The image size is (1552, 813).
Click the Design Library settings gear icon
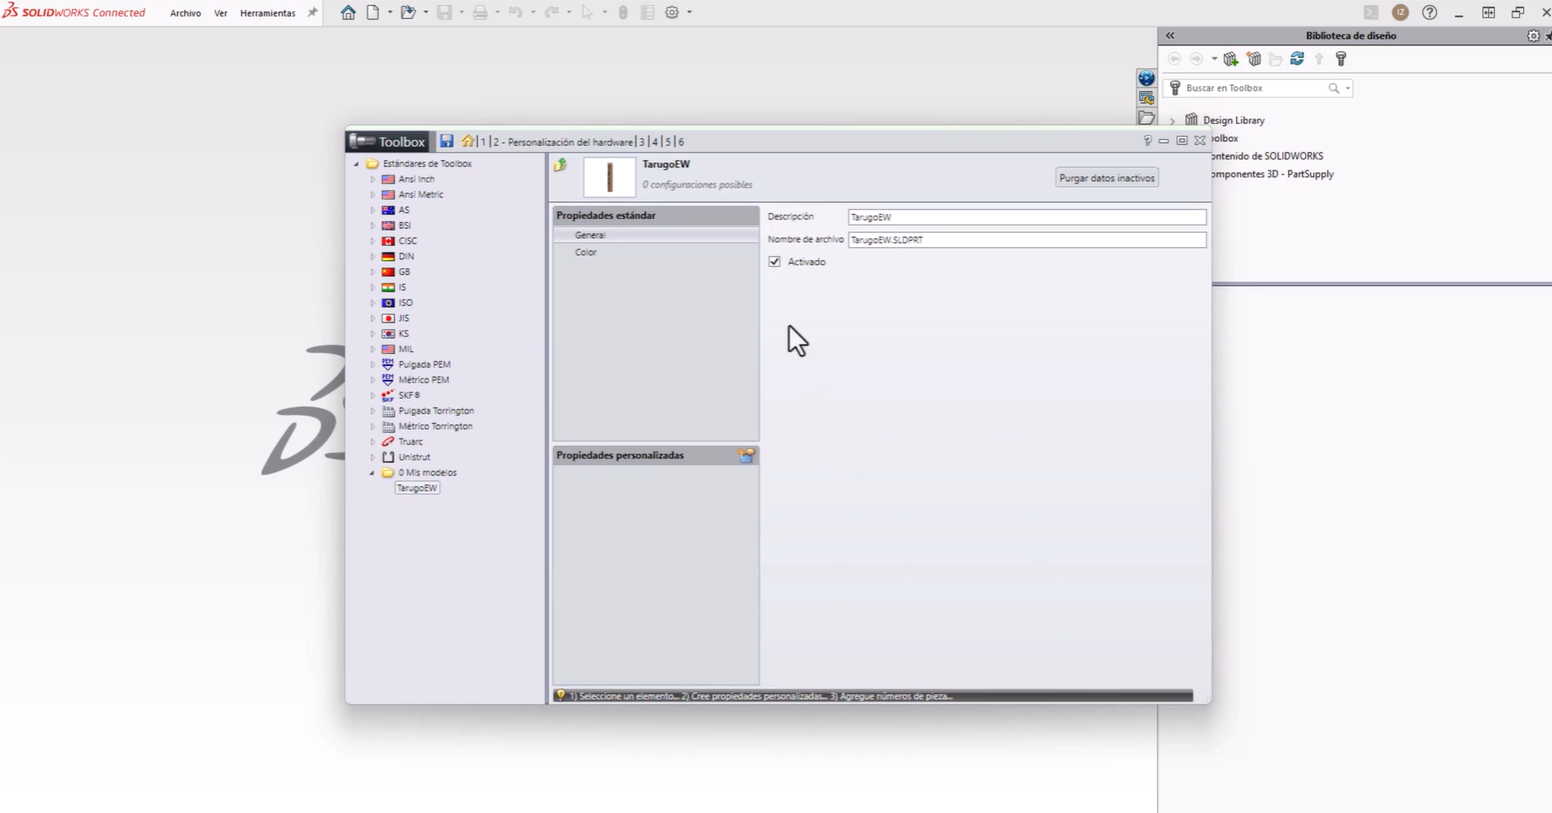(1533, 35)
